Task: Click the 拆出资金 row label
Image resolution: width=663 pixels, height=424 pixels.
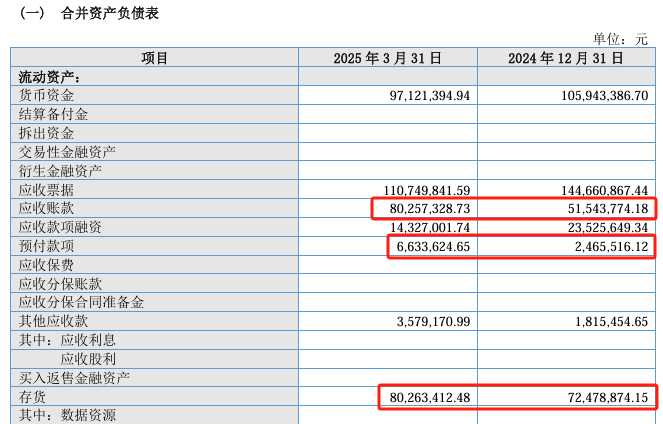Action: click(46, 133)
